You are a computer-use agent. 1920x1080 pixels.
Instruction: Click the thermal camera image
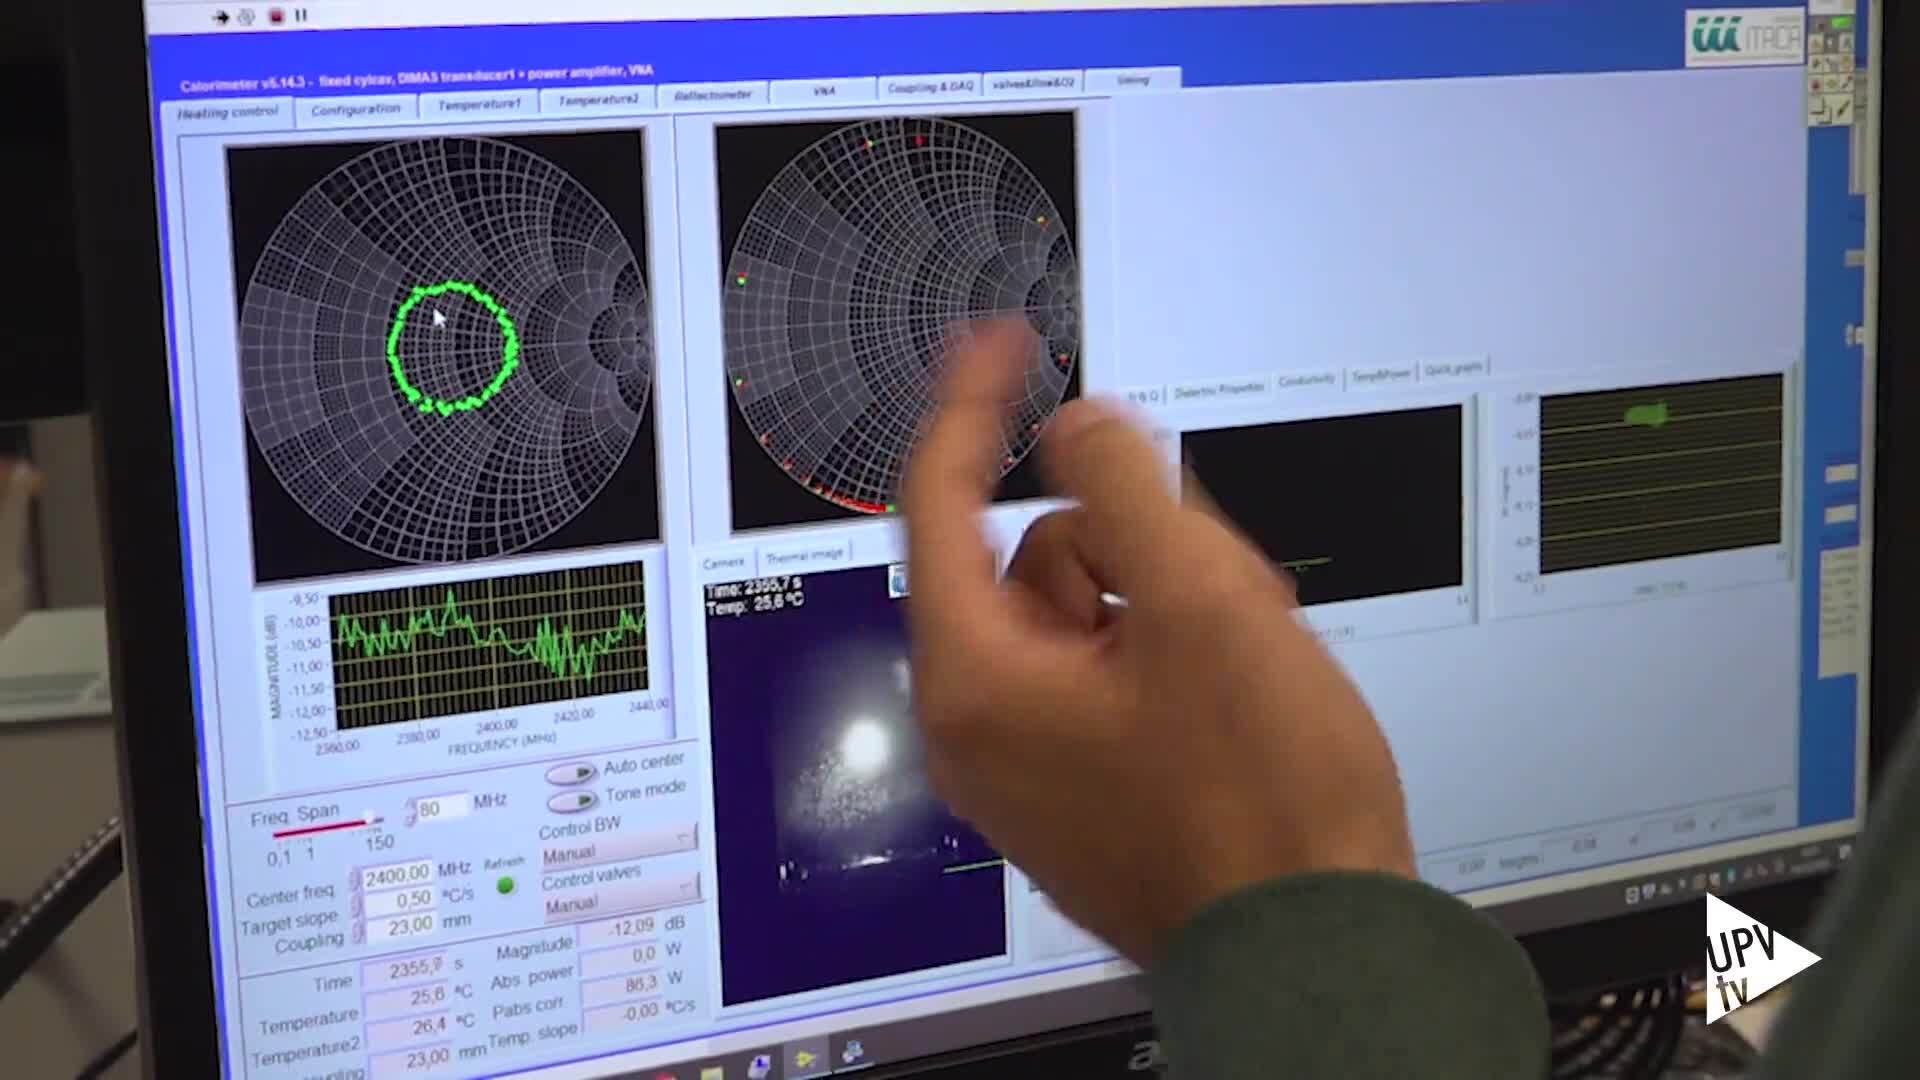[855, 780]
